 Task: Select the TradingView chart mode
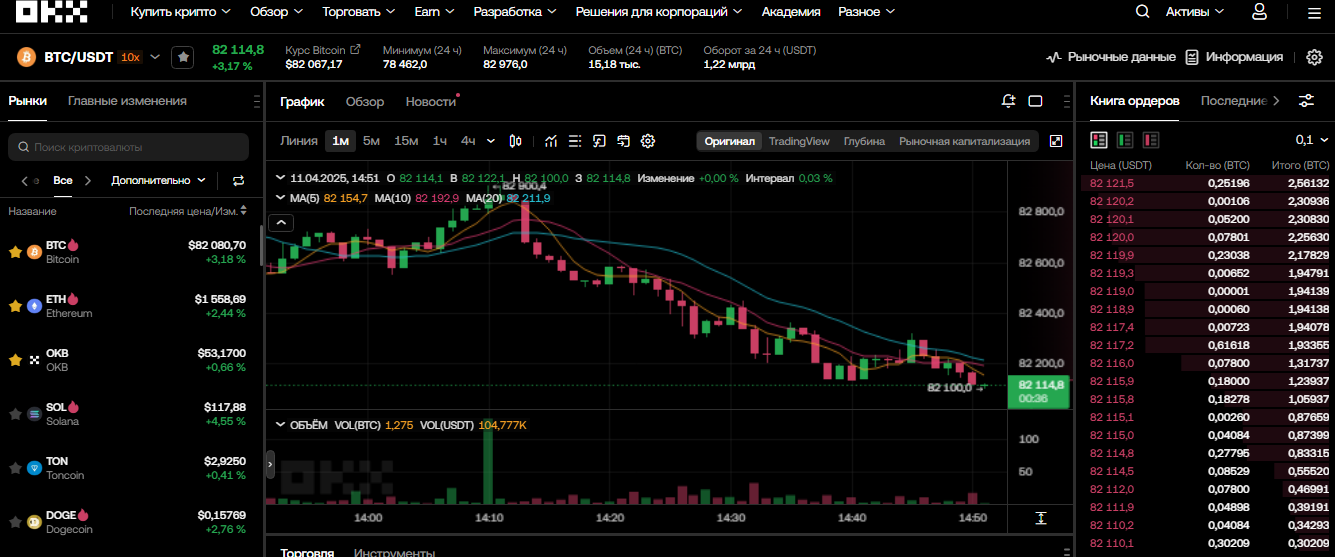pos(799,141)
